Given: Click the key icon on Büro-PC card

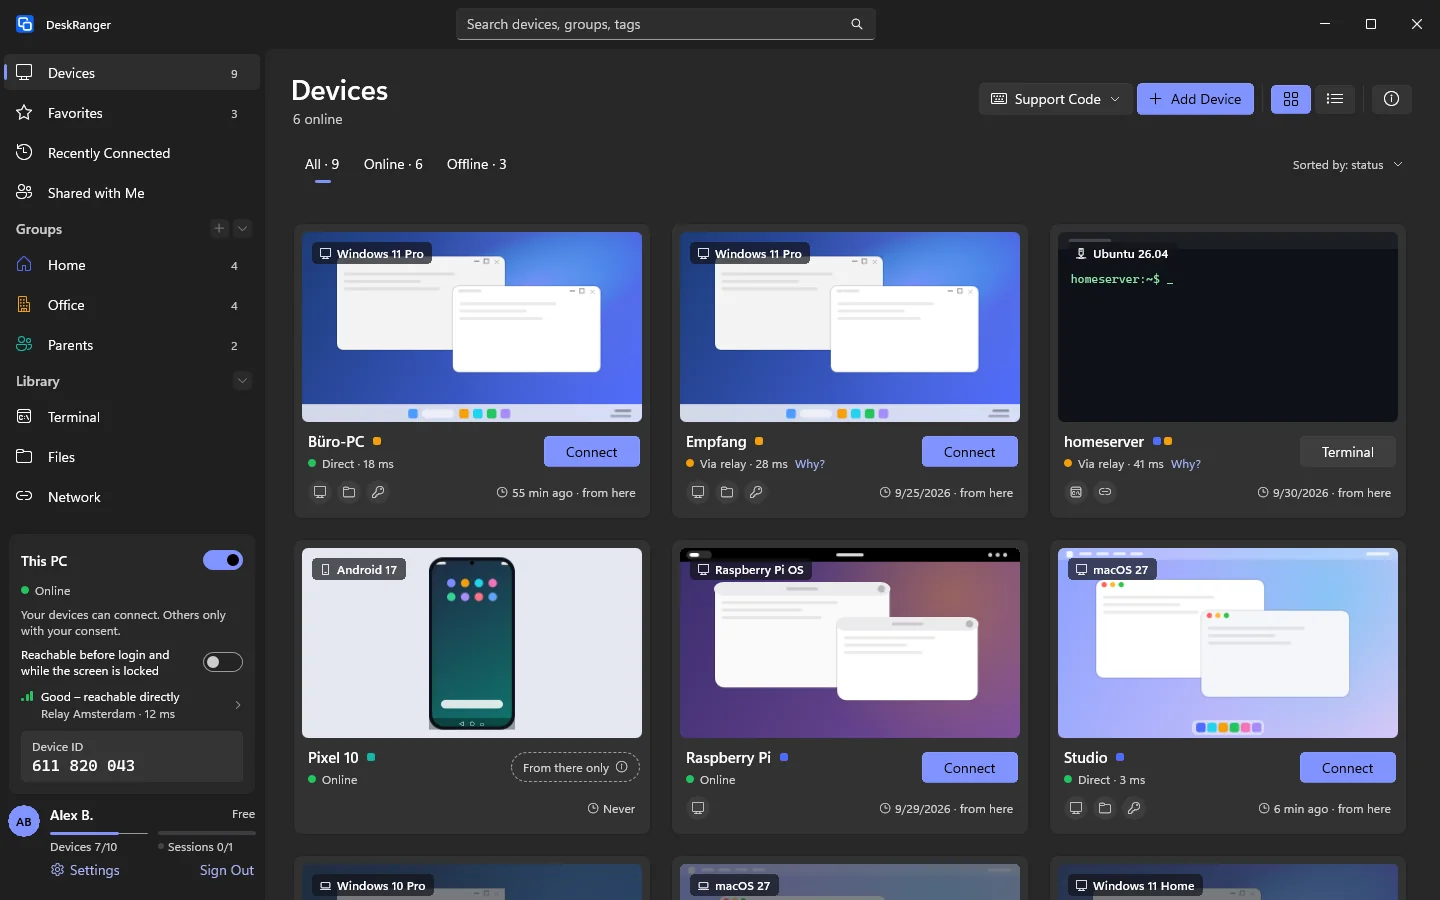Looking at the screenshot, I should tap(378, 492).
